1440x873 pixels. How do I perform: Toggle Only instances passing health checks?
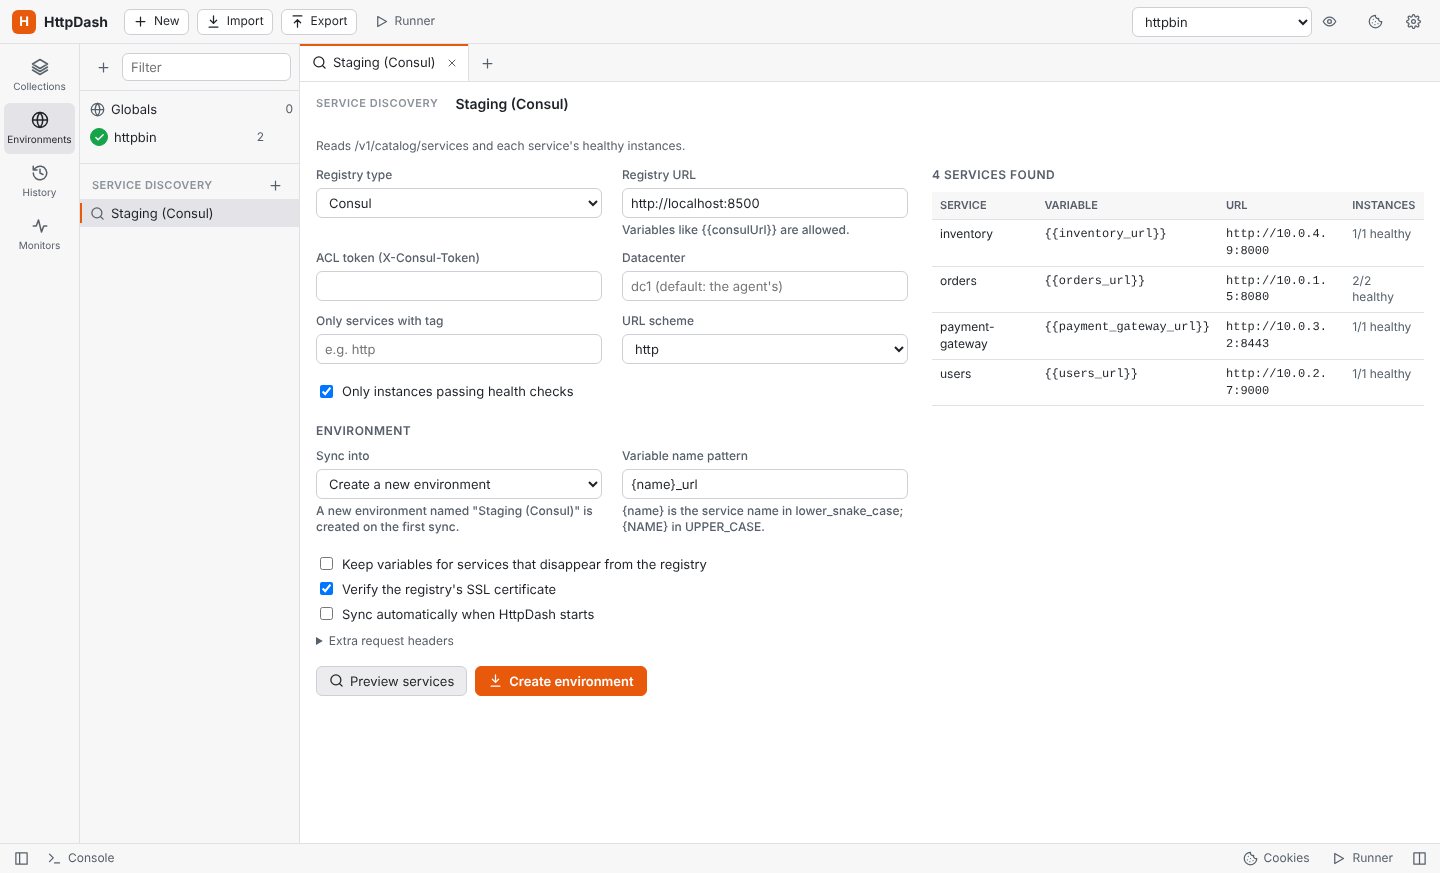tap(326, 391)
